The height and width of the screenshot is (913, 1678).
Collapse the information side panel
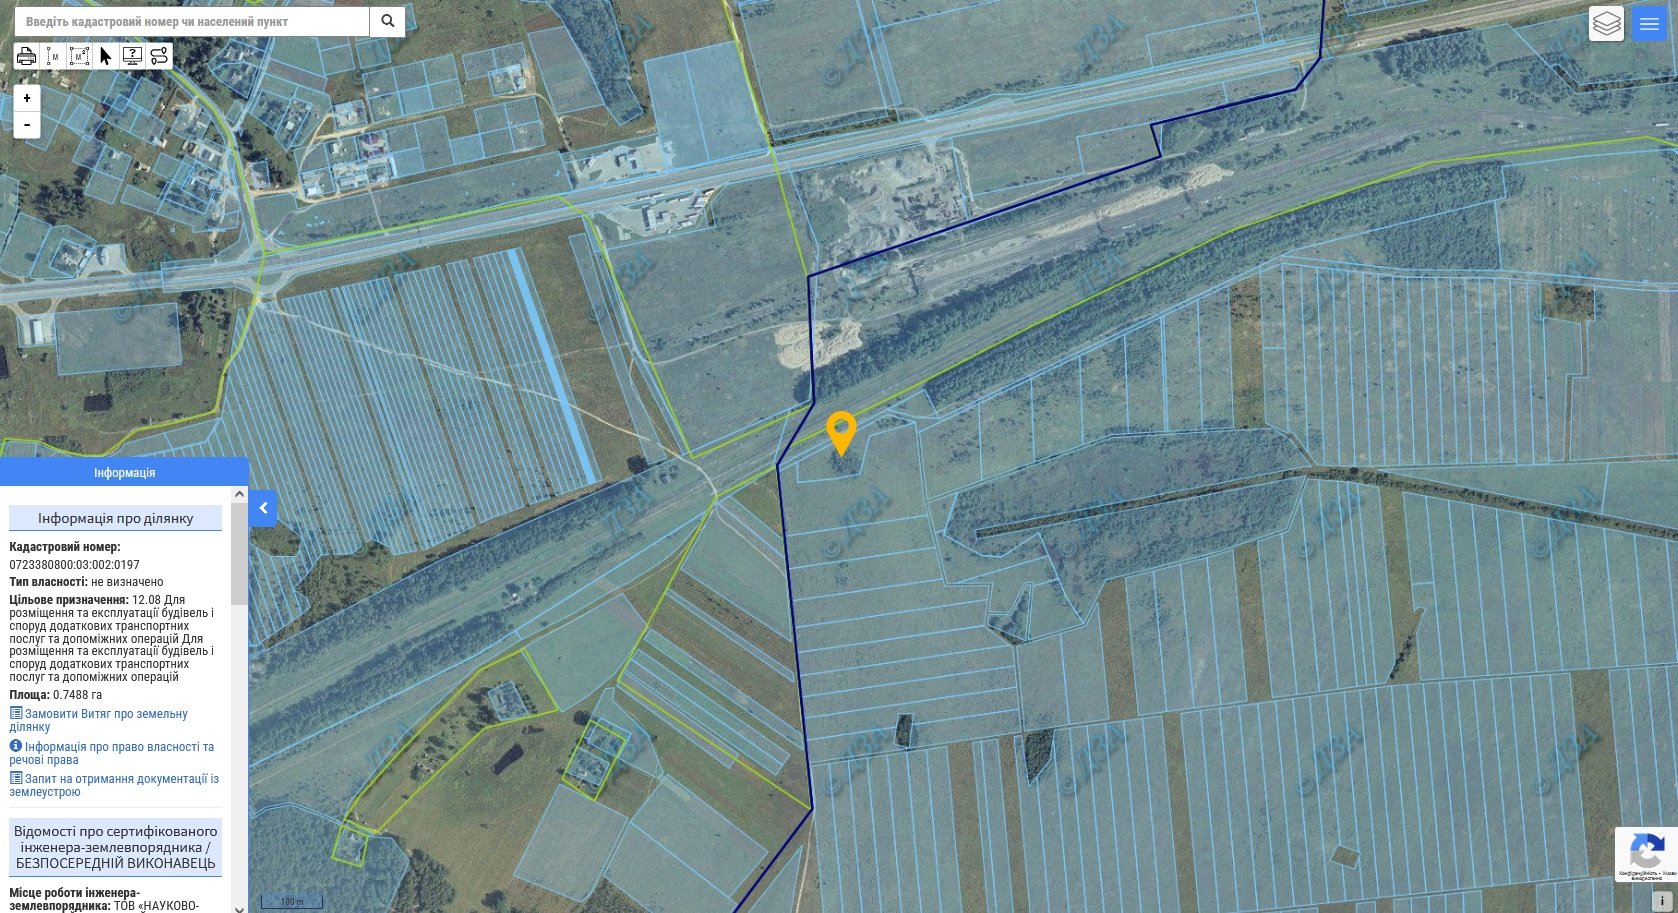pyautogui.click(x=263, y=508)
